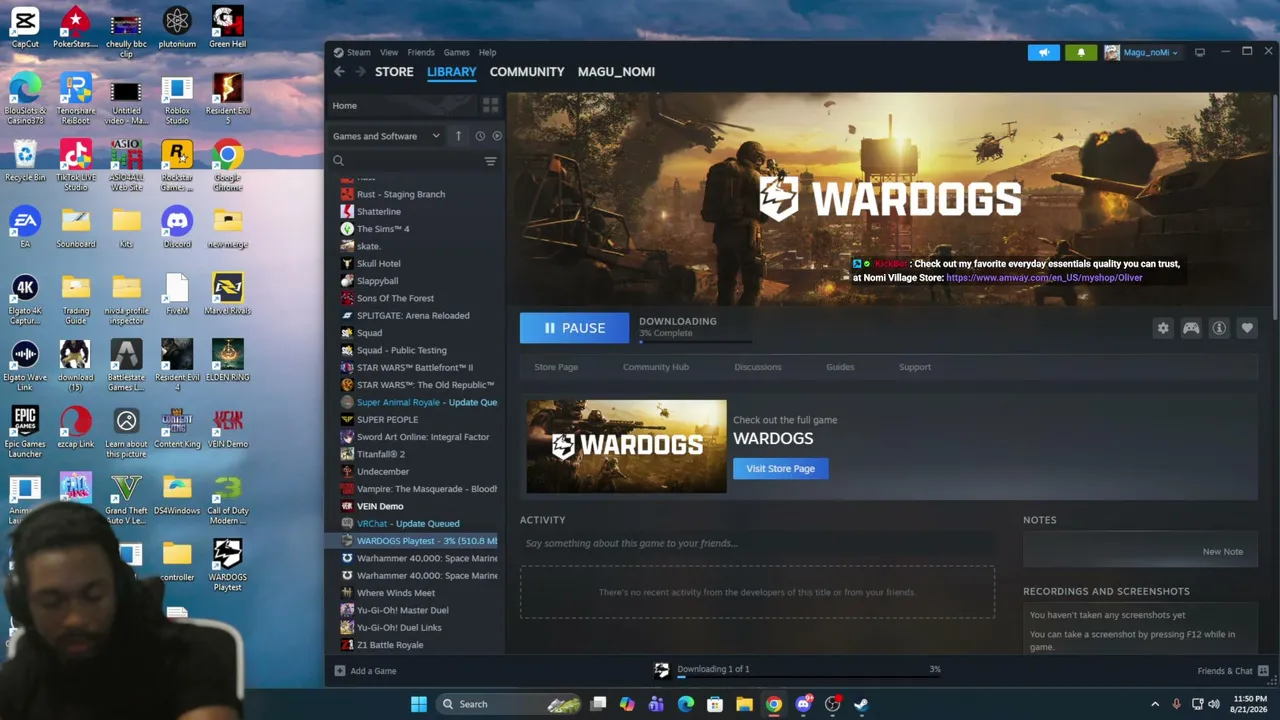Show game info icon

1219,328
